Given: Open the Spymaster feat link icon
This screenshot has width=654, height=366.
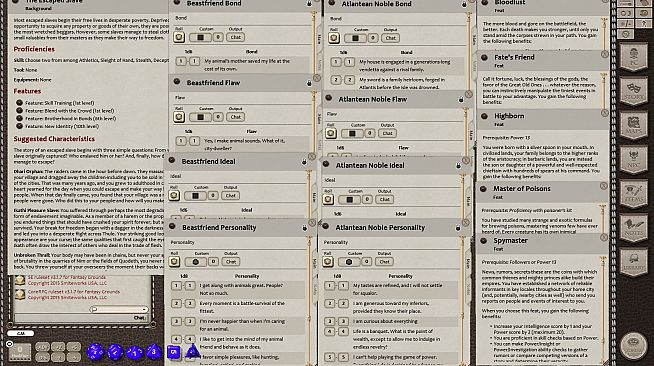Looking at the screenshot, I should tap(483, 241).
